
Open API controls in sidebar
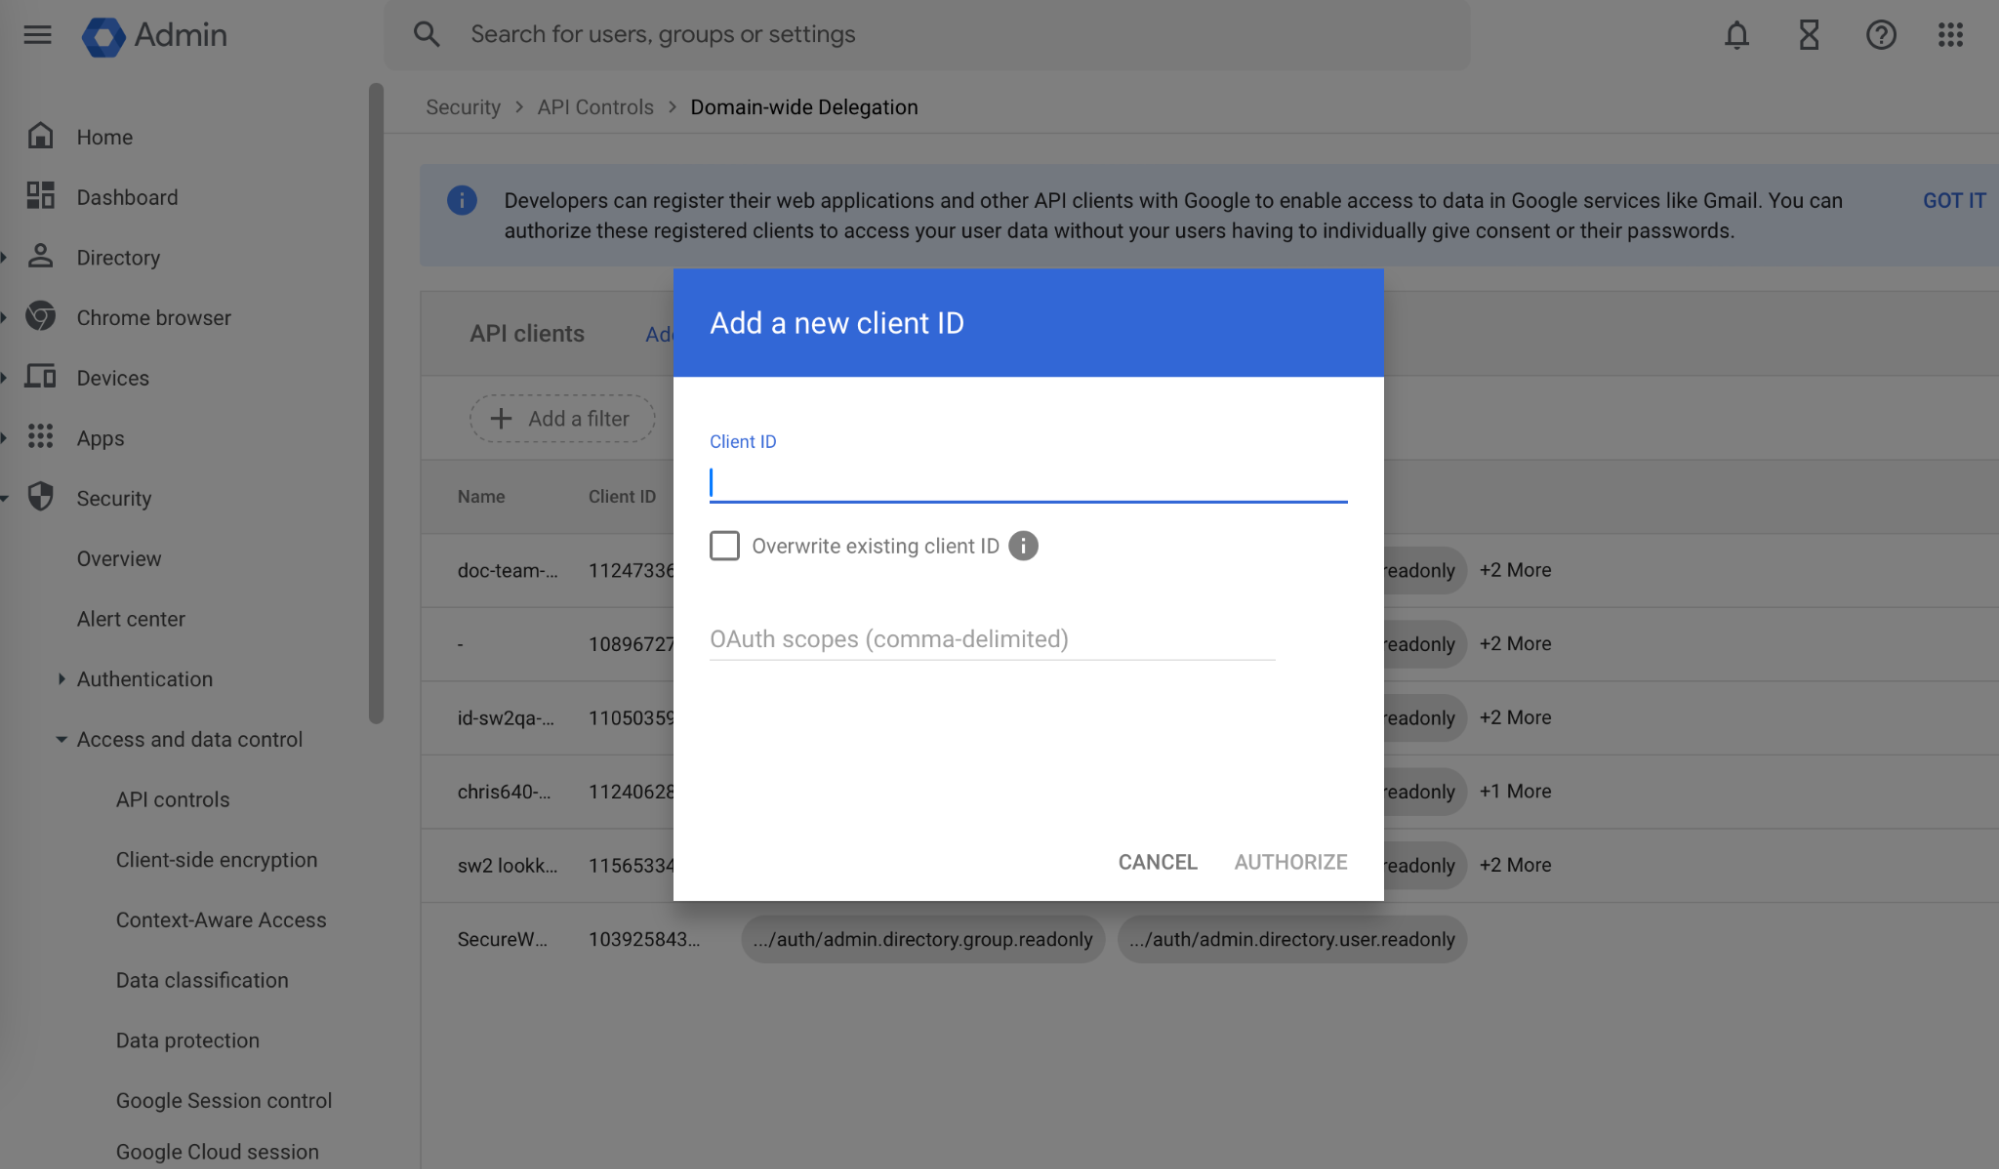coord(172,800)
